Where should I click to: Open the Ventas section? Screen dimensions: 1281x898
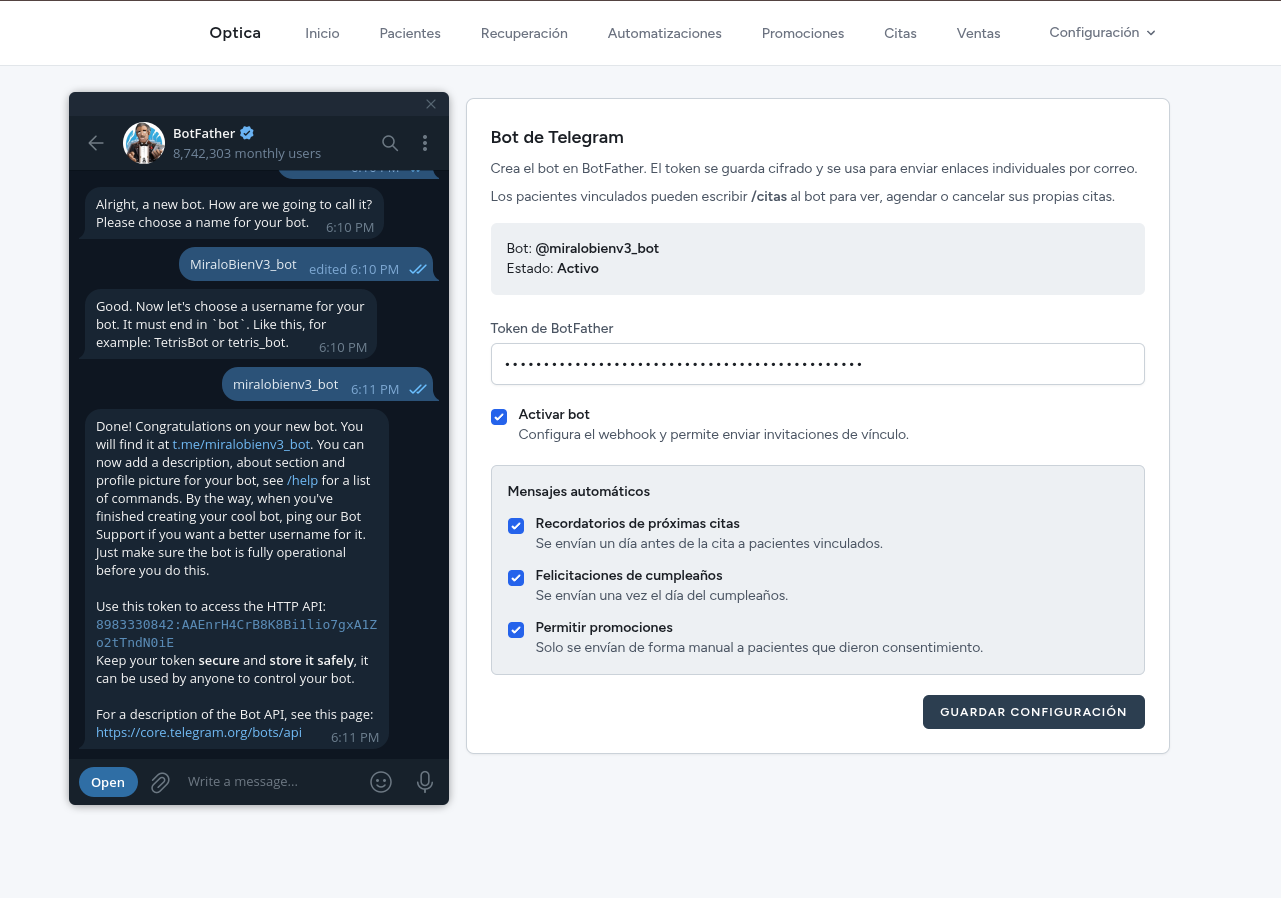click(x=978, y=33)
